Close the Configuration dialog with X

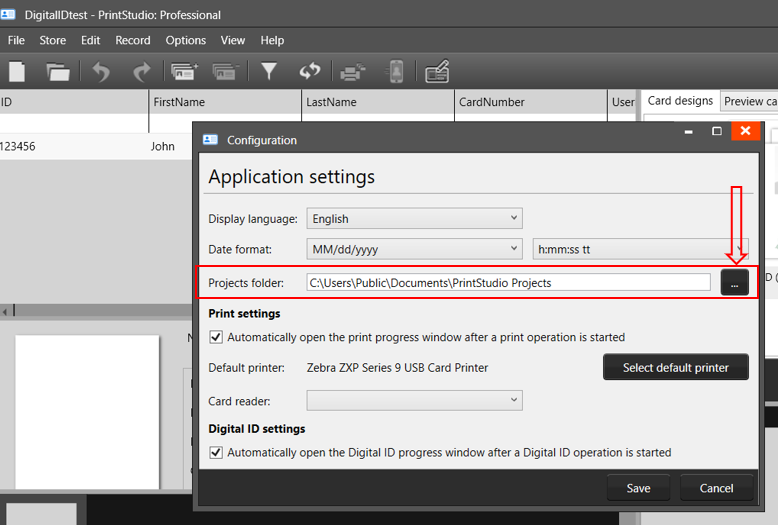coord(745,131)
